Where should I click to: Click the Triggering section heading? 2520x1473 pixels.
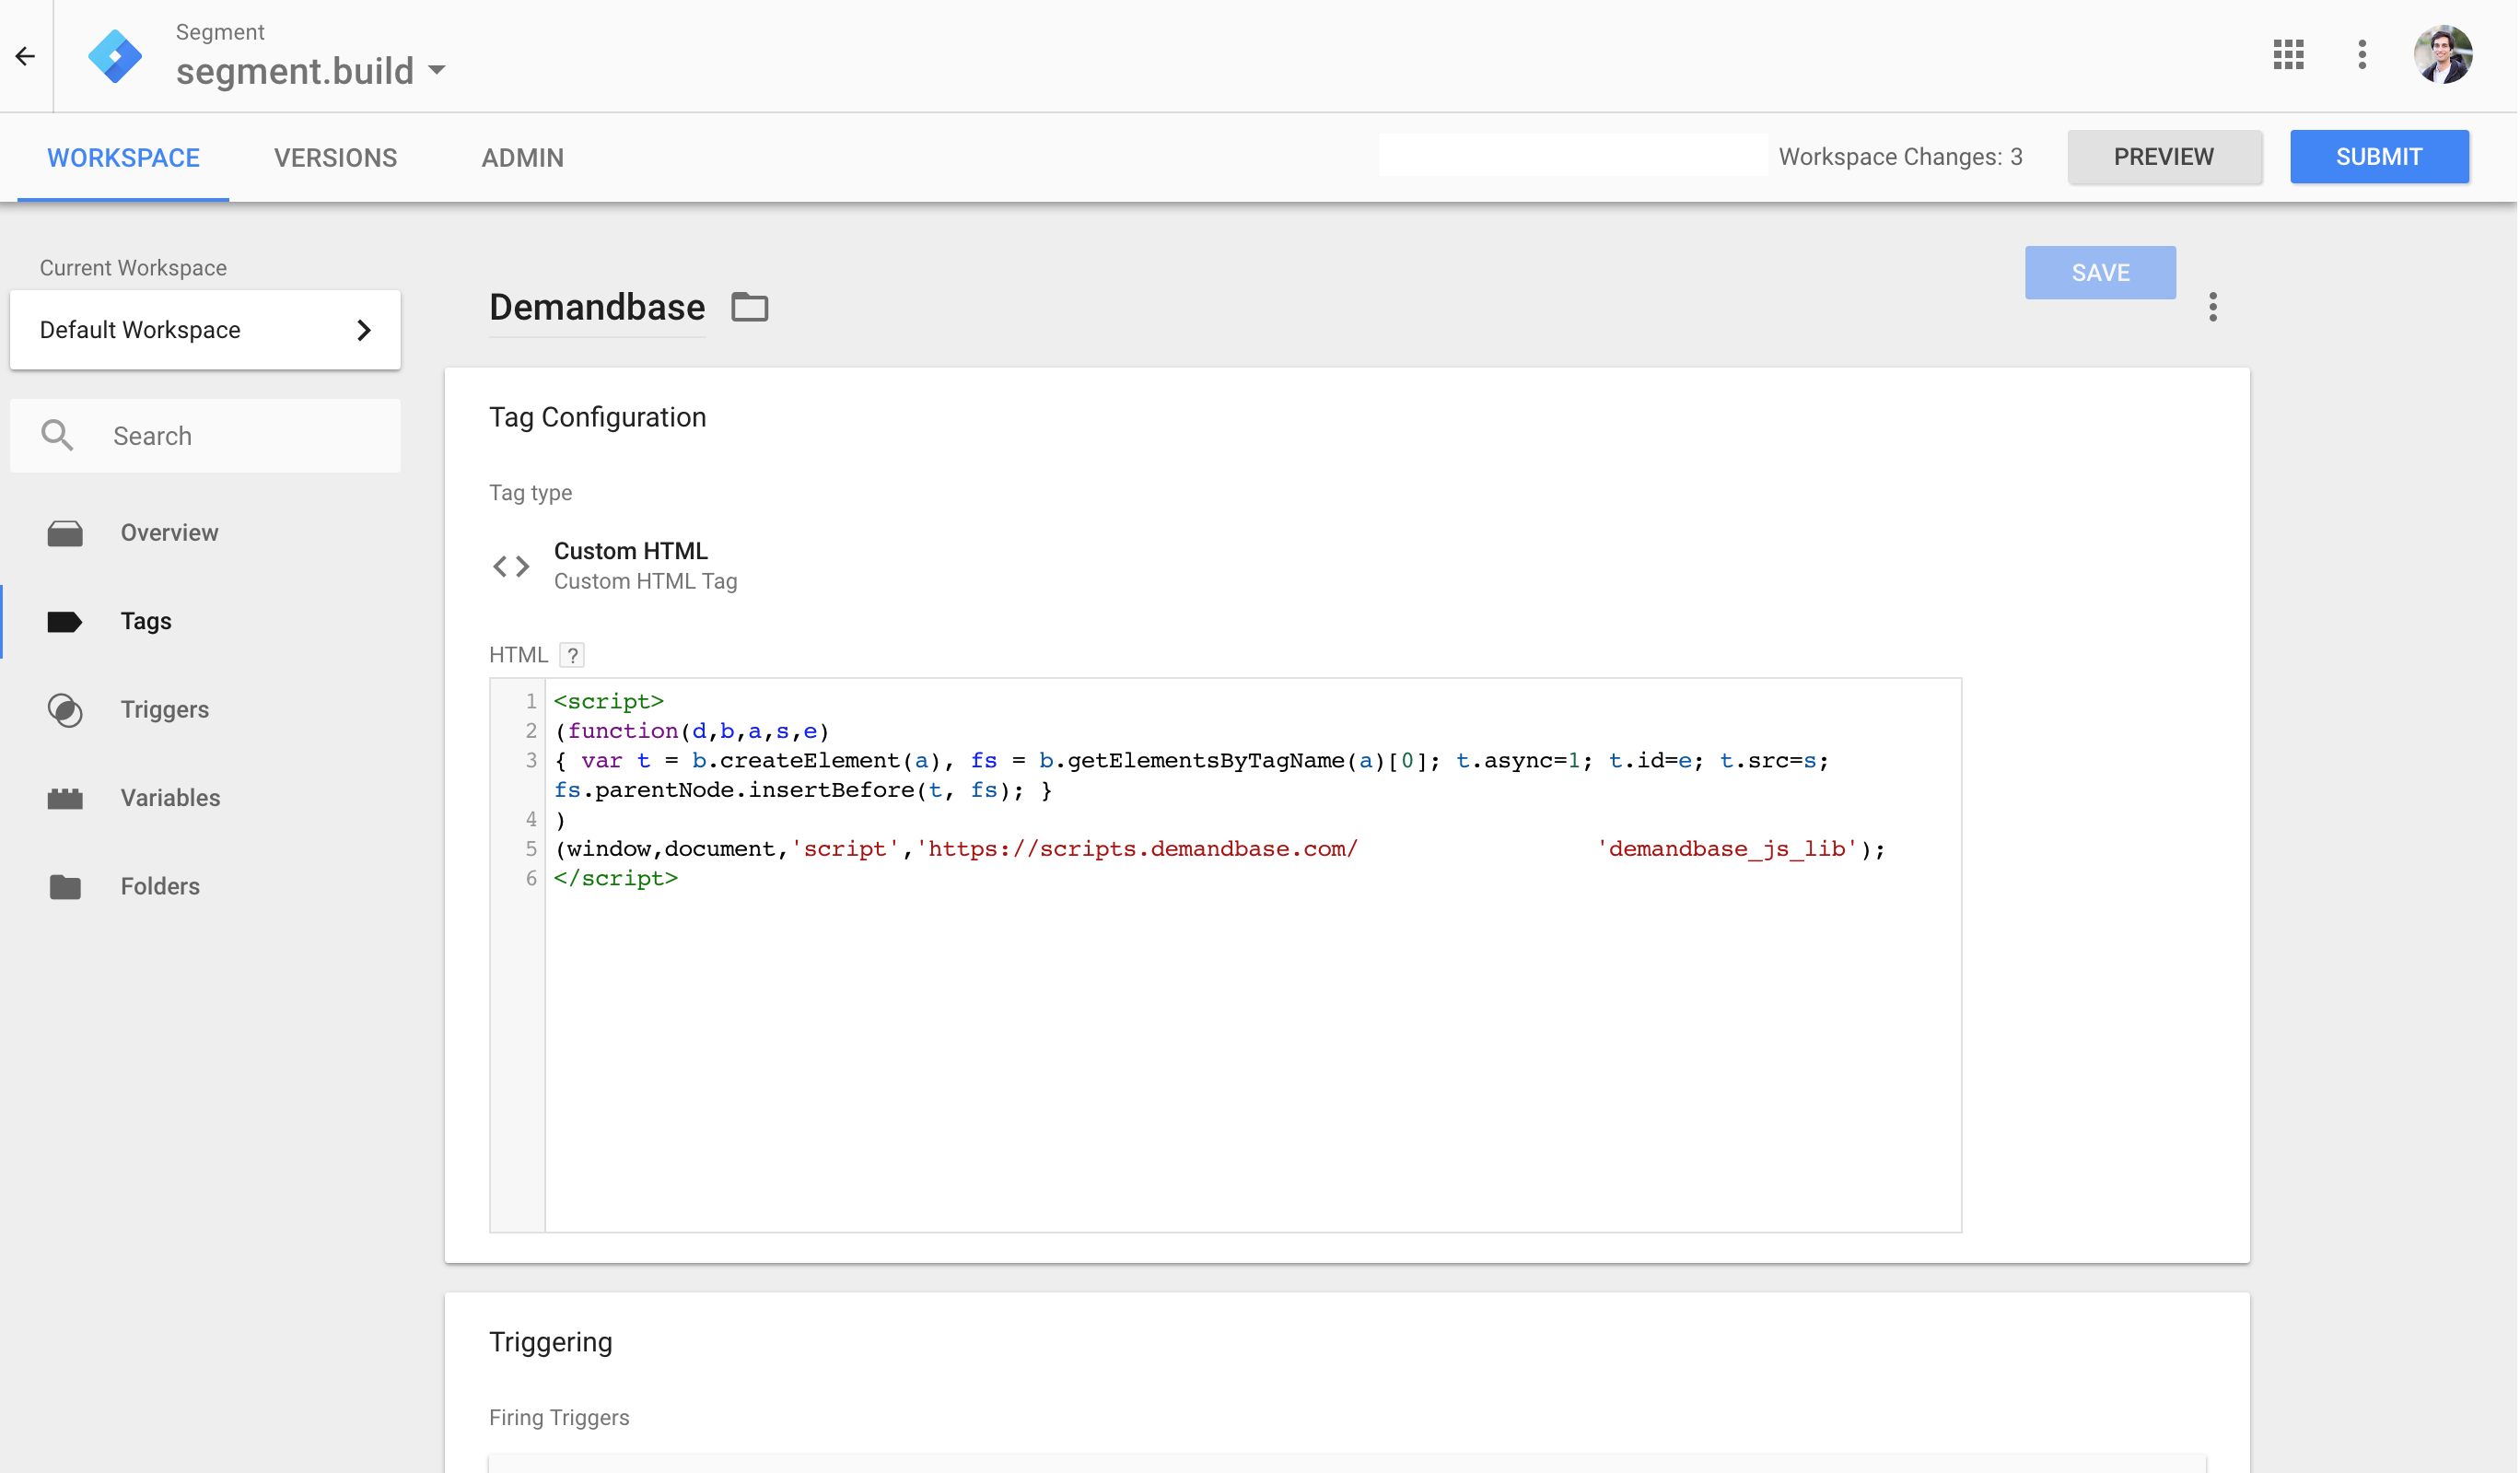coord(551,1343)
